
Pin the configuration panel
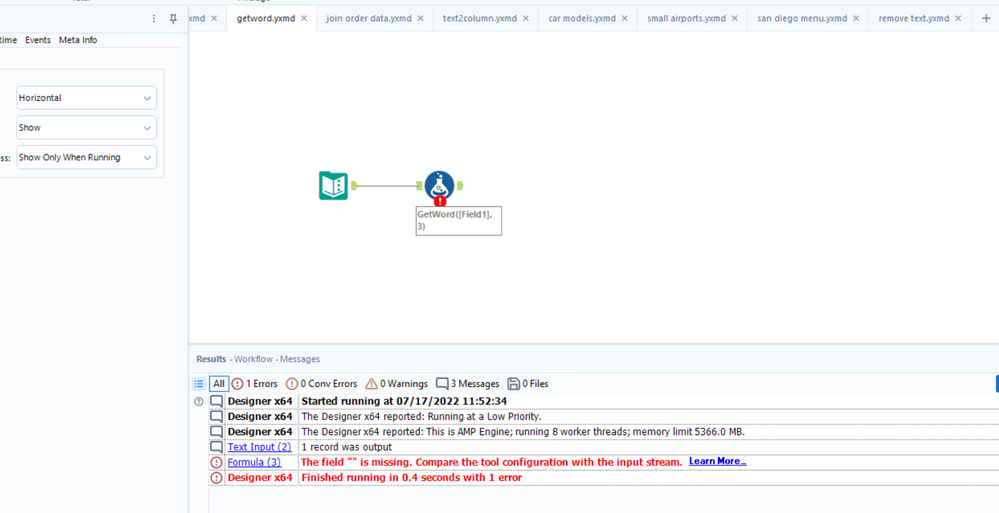coord(173,19)
